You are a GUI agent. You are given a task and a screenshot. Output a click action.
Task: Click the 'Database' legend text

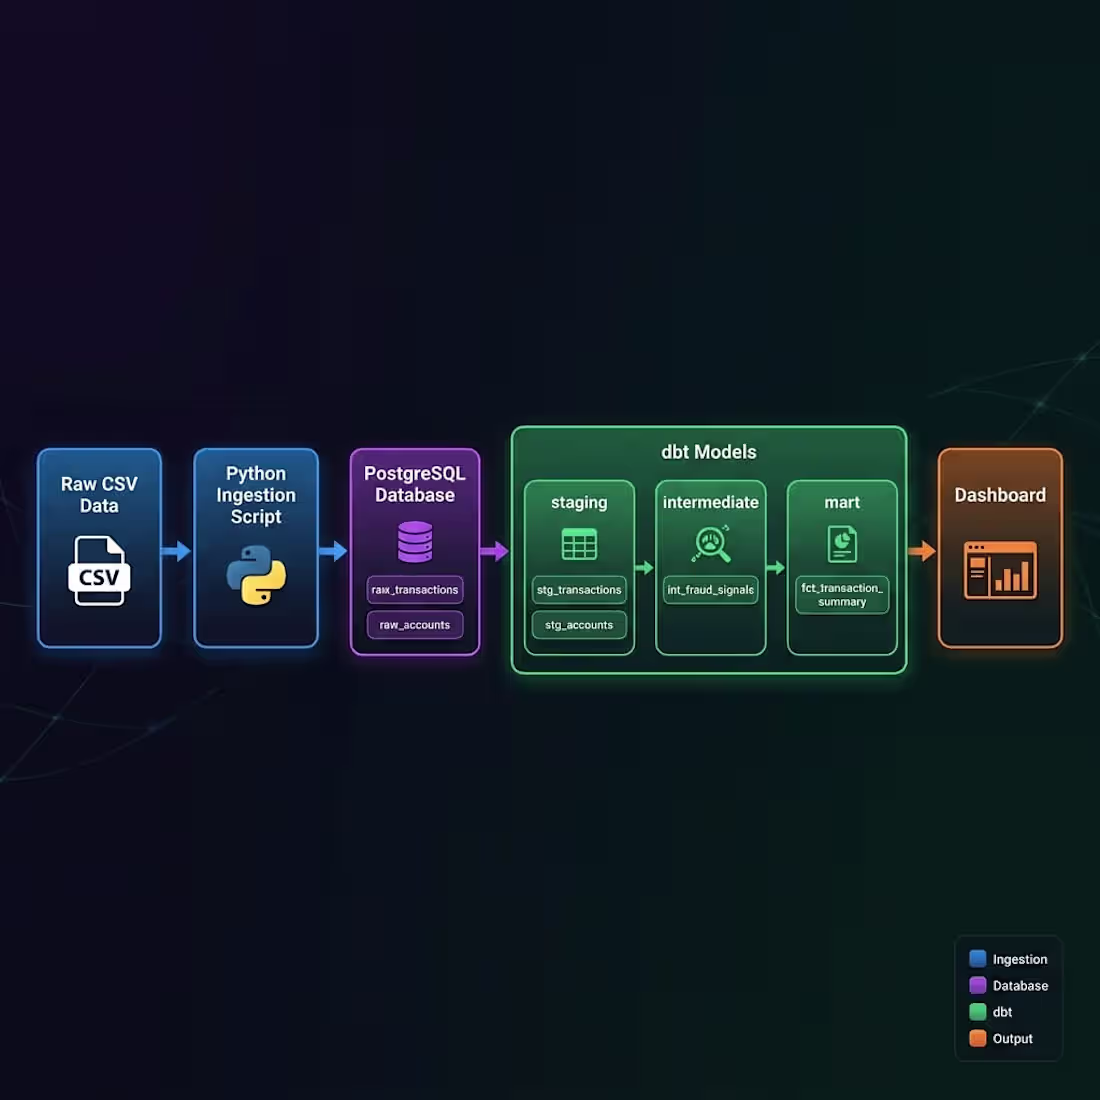point(1020,986)
